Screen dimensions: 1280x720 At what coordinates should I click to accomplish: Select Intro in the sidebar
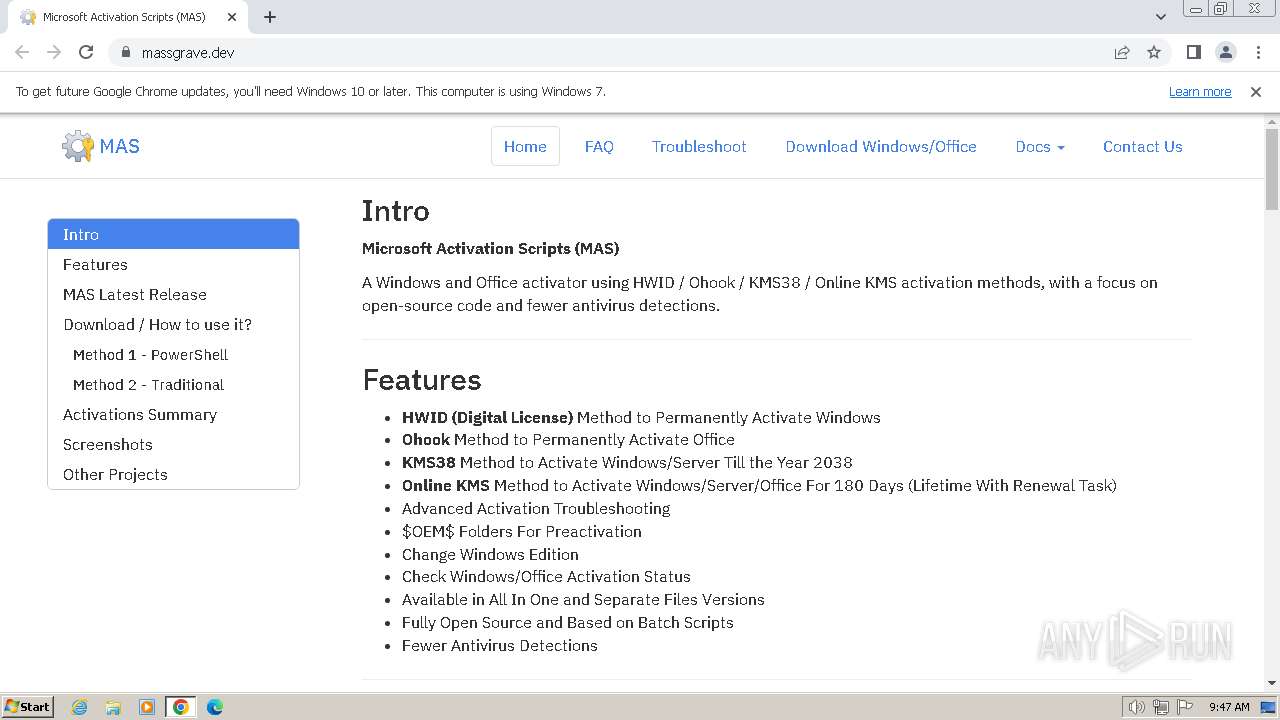point(173,234)
